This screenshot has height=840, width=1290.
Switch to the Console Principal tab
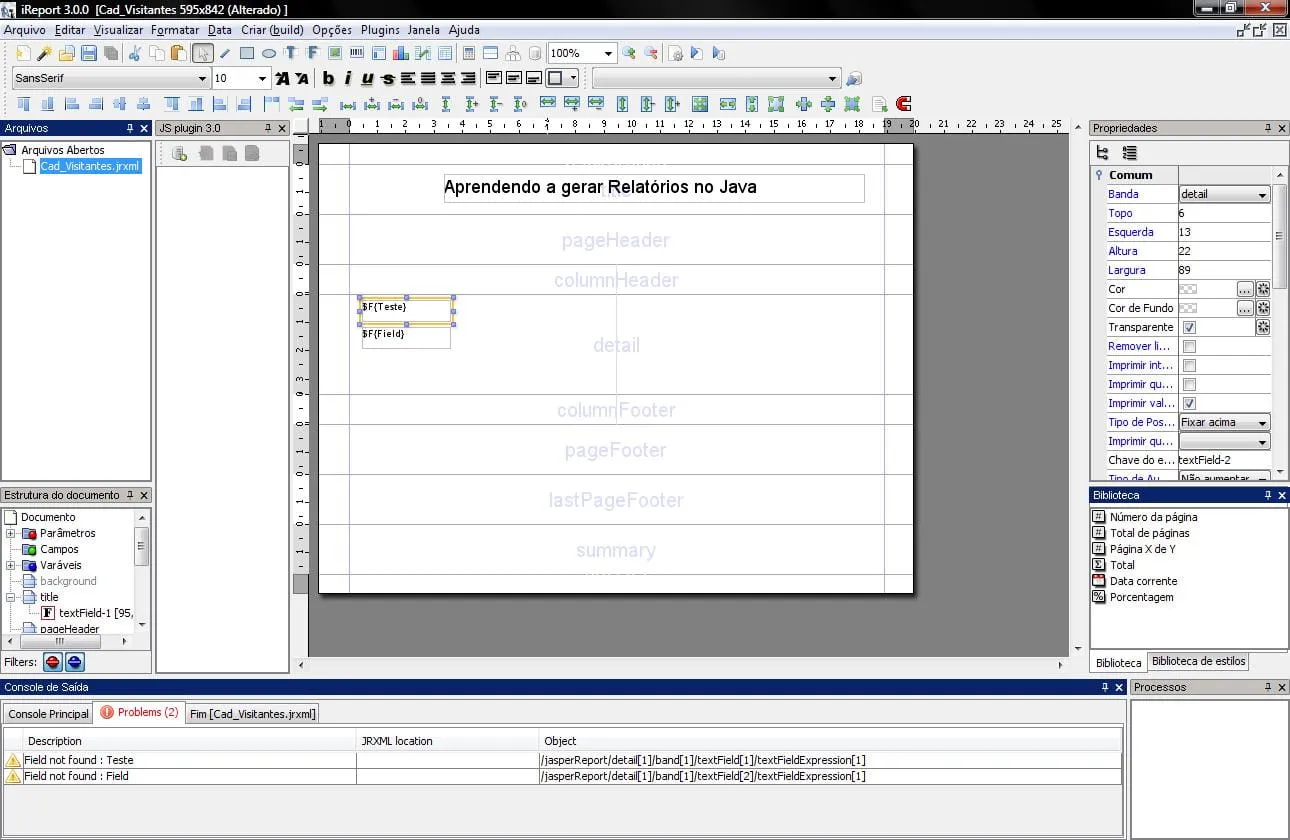click(x=48, y=714)
